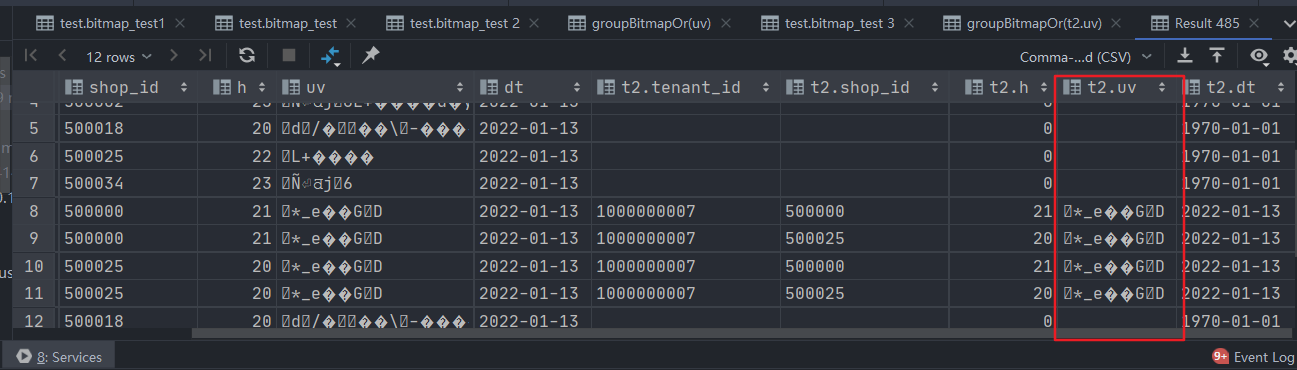Image resolution: width=1297 pixels, height=370 pixels.
Task: Click the stop query square icon
Action: [x=289, y=56]
